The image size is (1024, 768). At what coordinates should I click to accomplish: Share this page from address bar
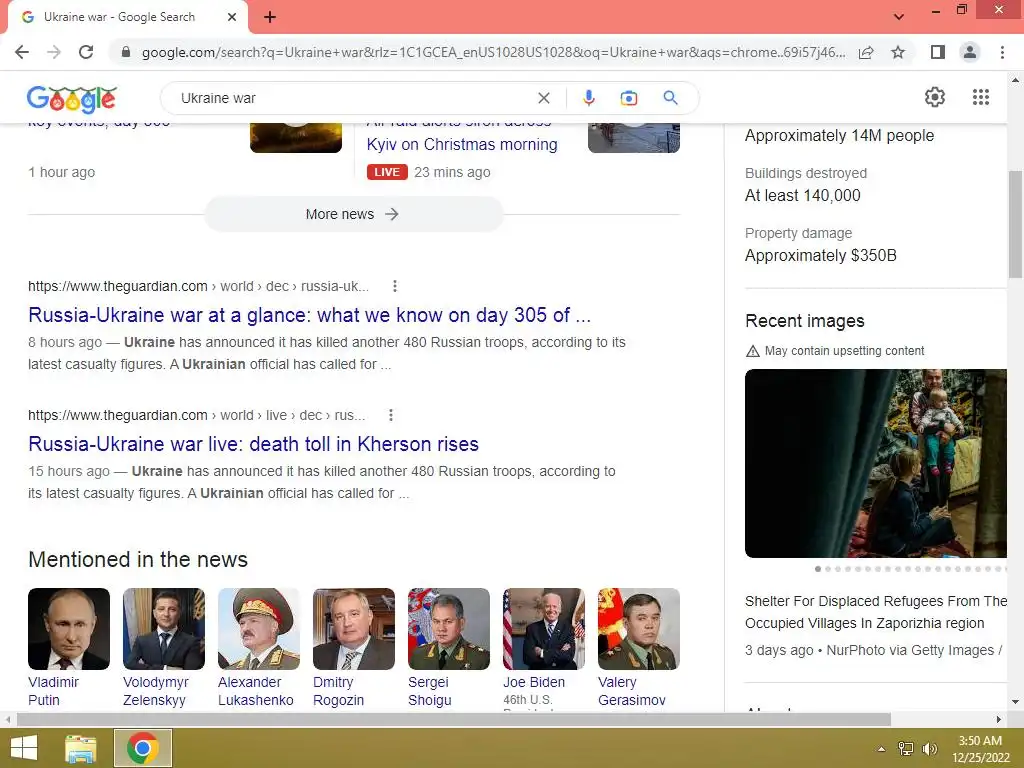pyautogui.click(x=866, y=52)
